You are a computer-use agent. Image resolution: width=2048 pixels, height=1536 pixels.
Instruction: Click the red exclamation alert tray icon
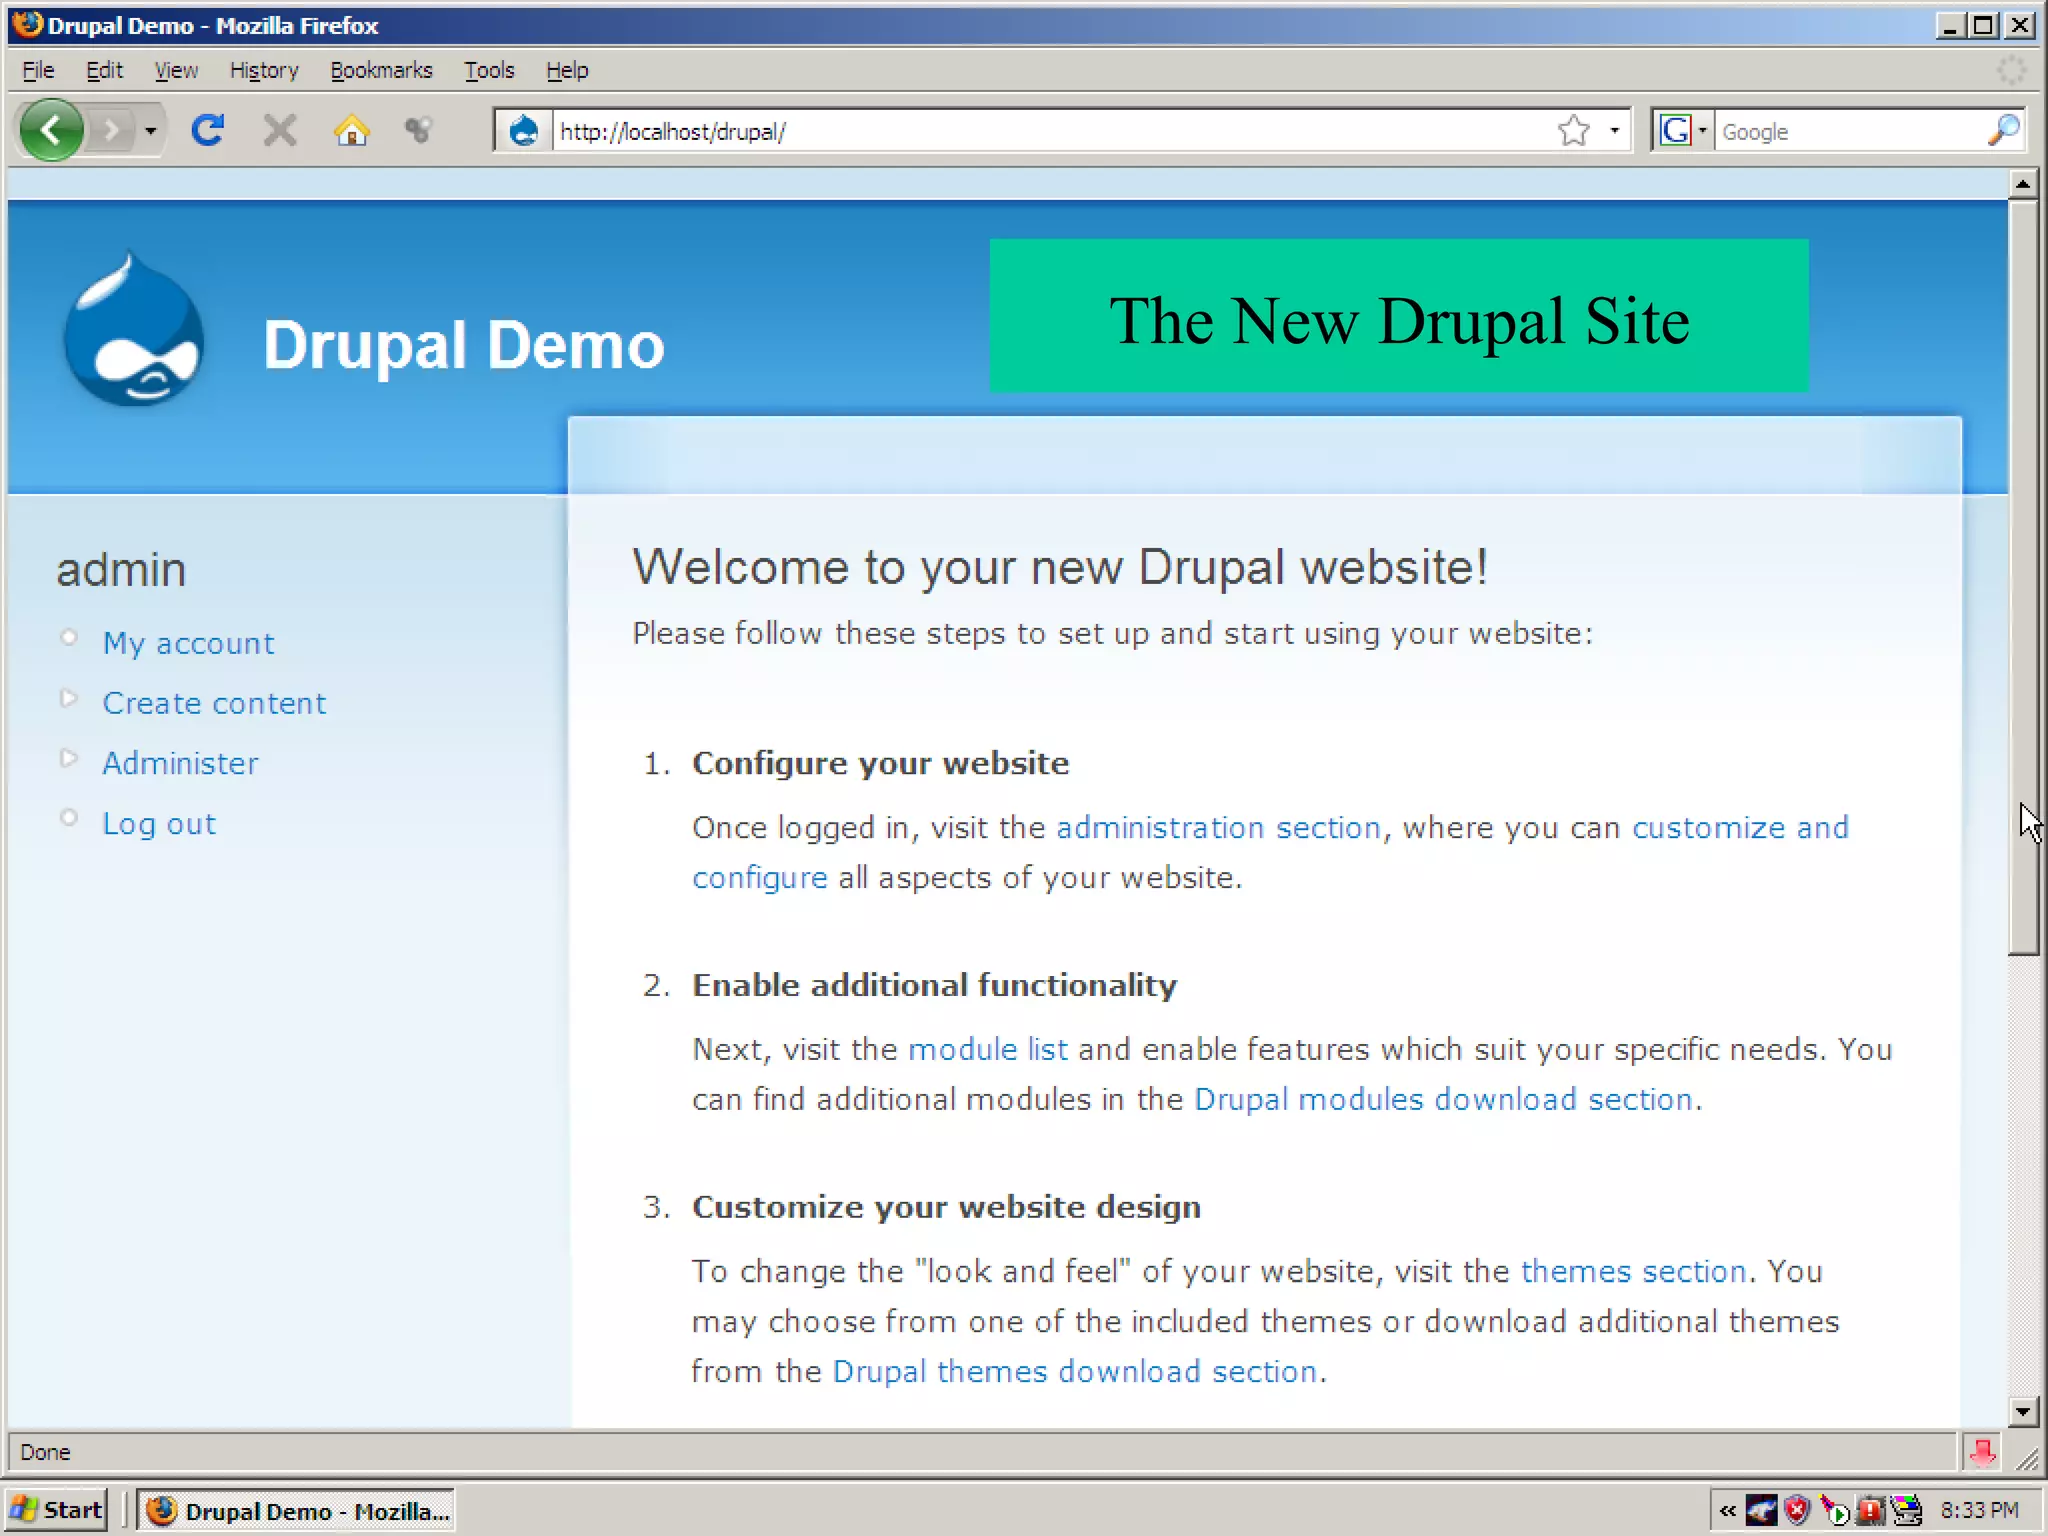click(1870, 1510)
